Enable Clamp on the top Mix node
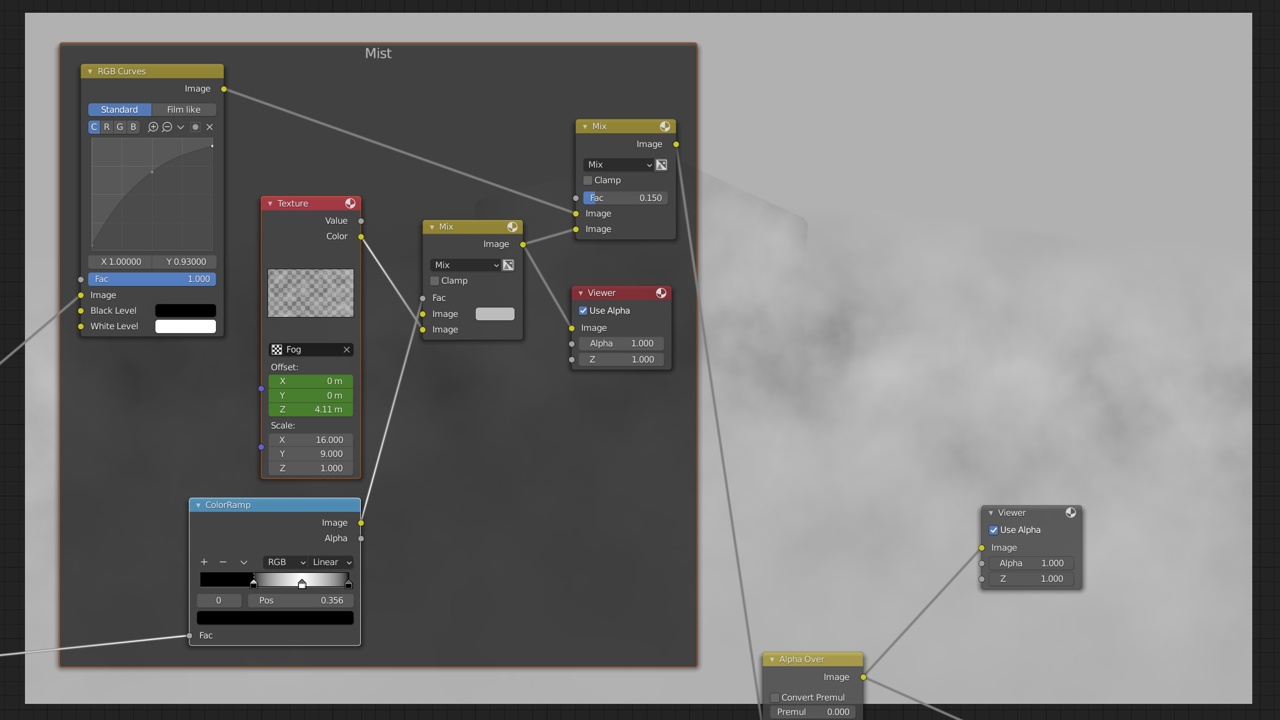The image size is (1280, 720). pyautogui.click(x=588, y=181)
